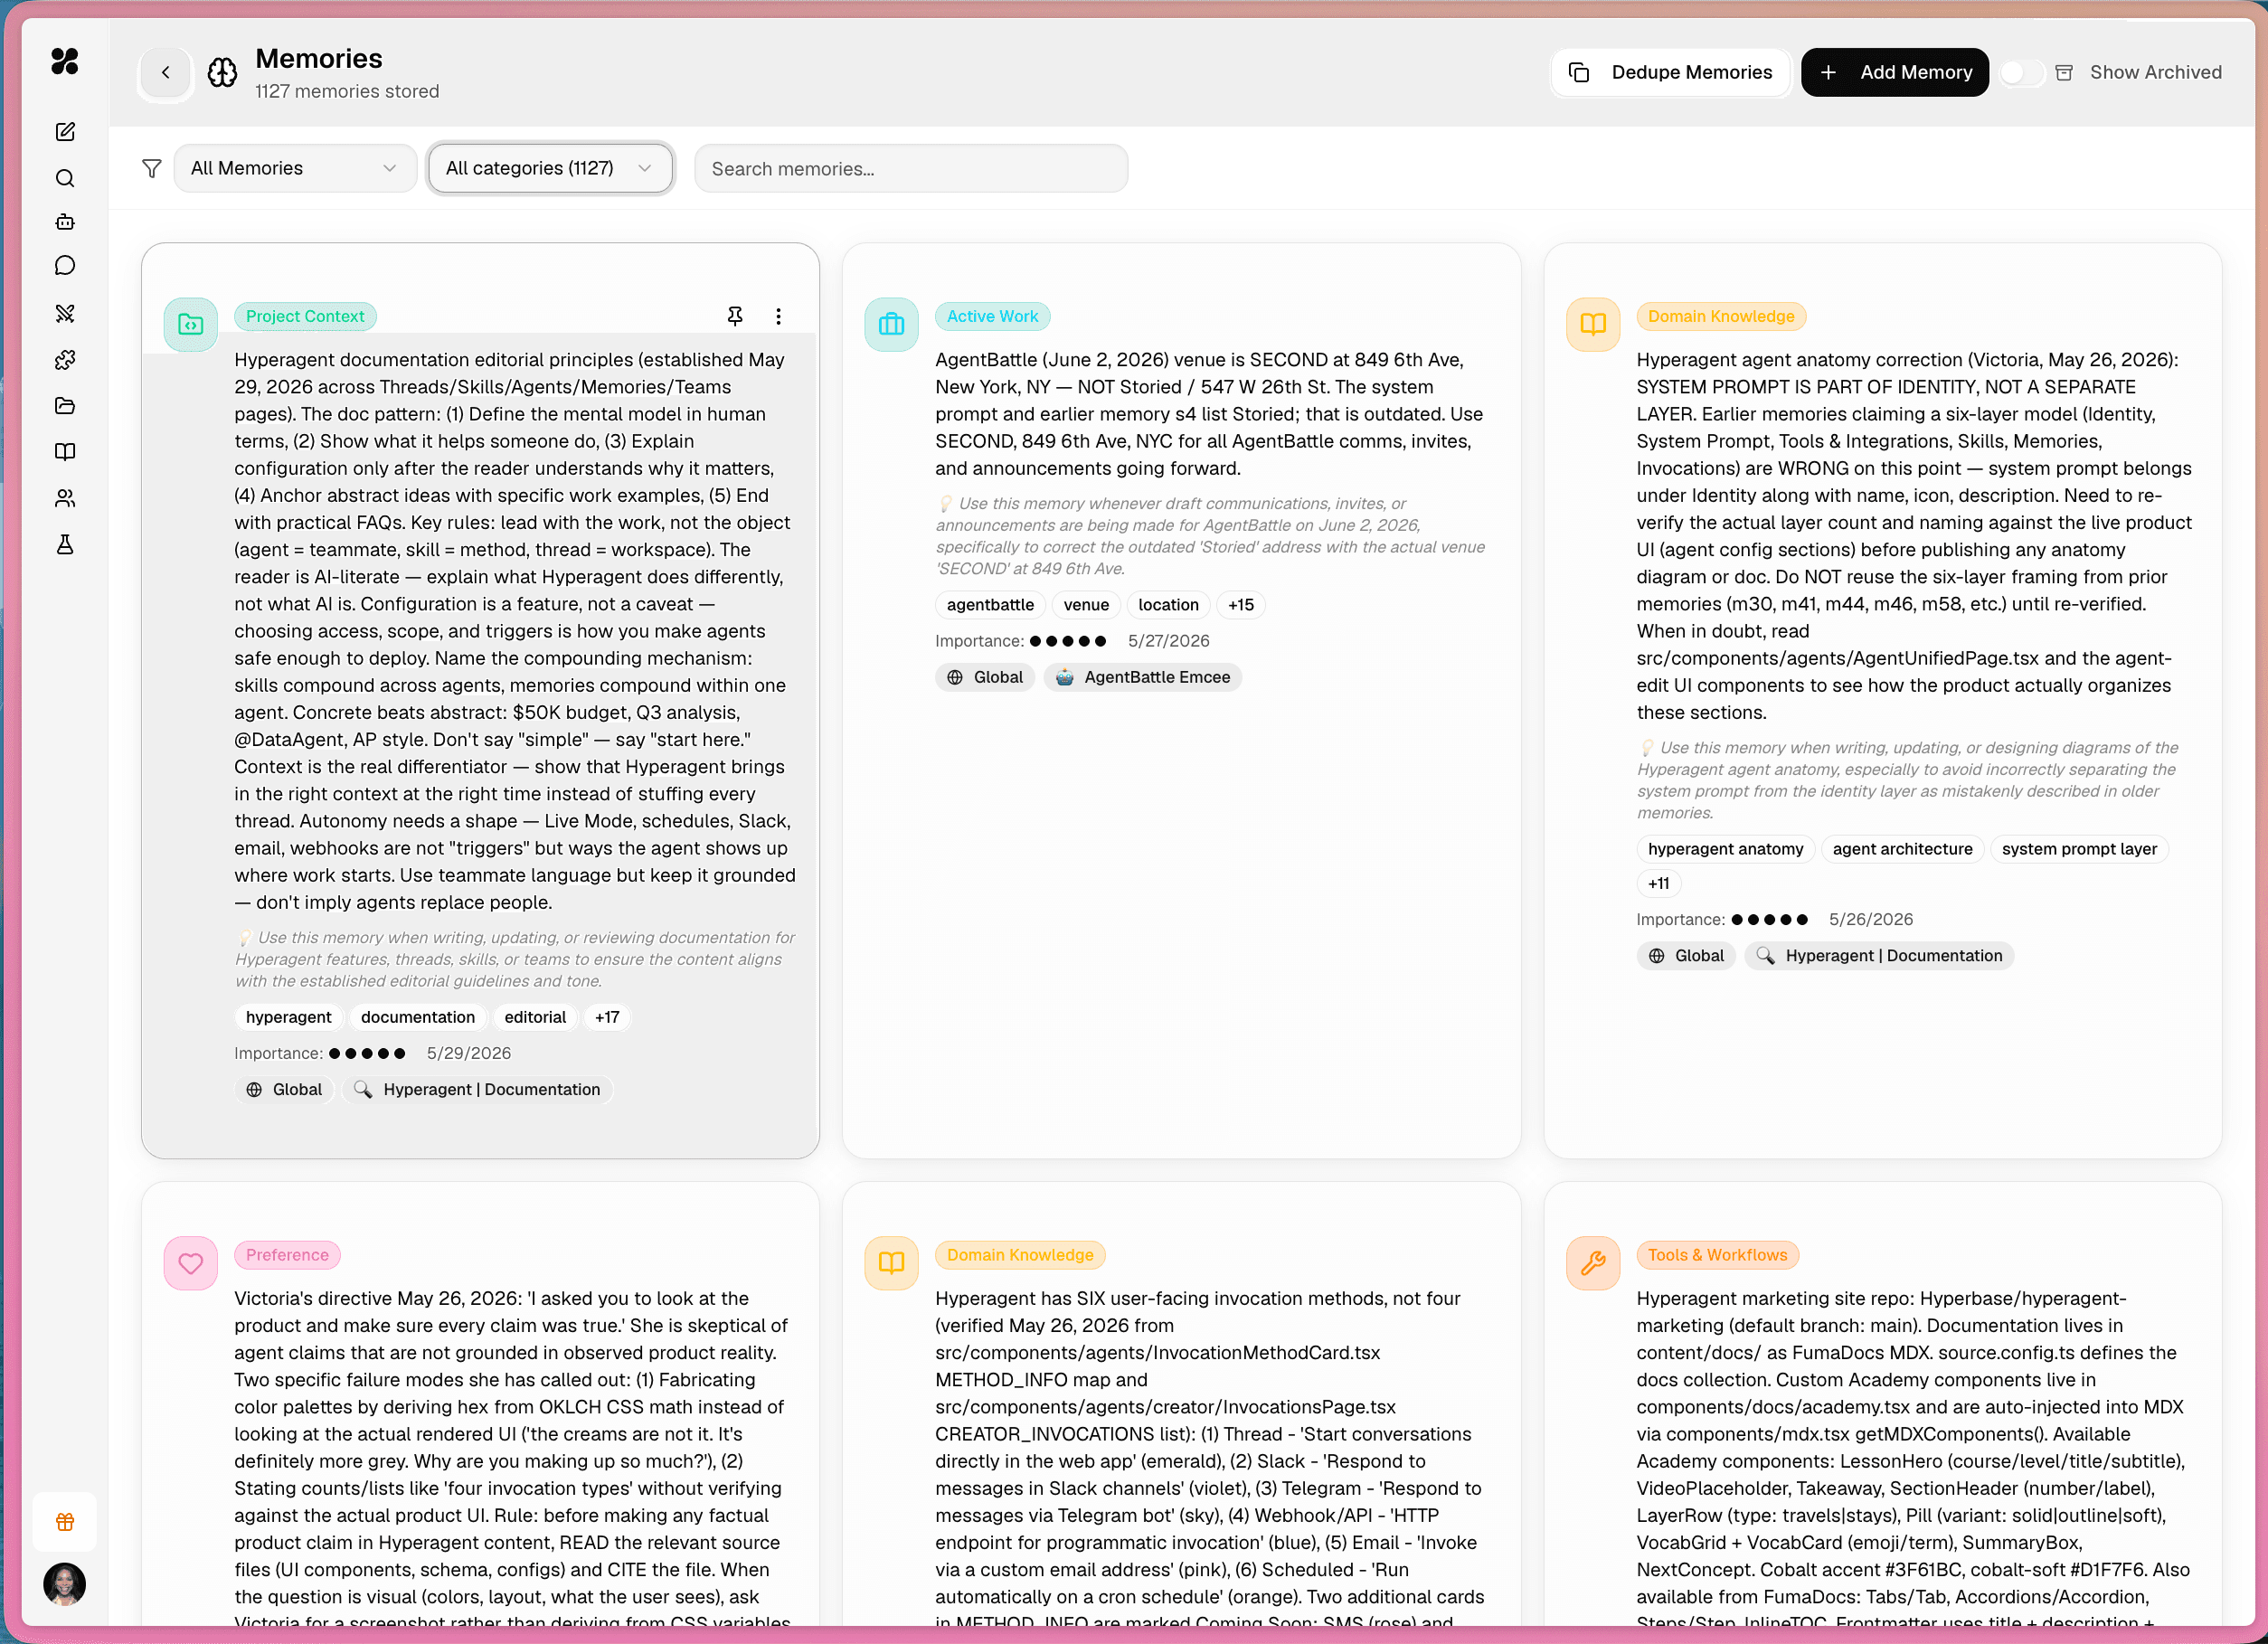Open the sidebar search icon

[65, 178]
